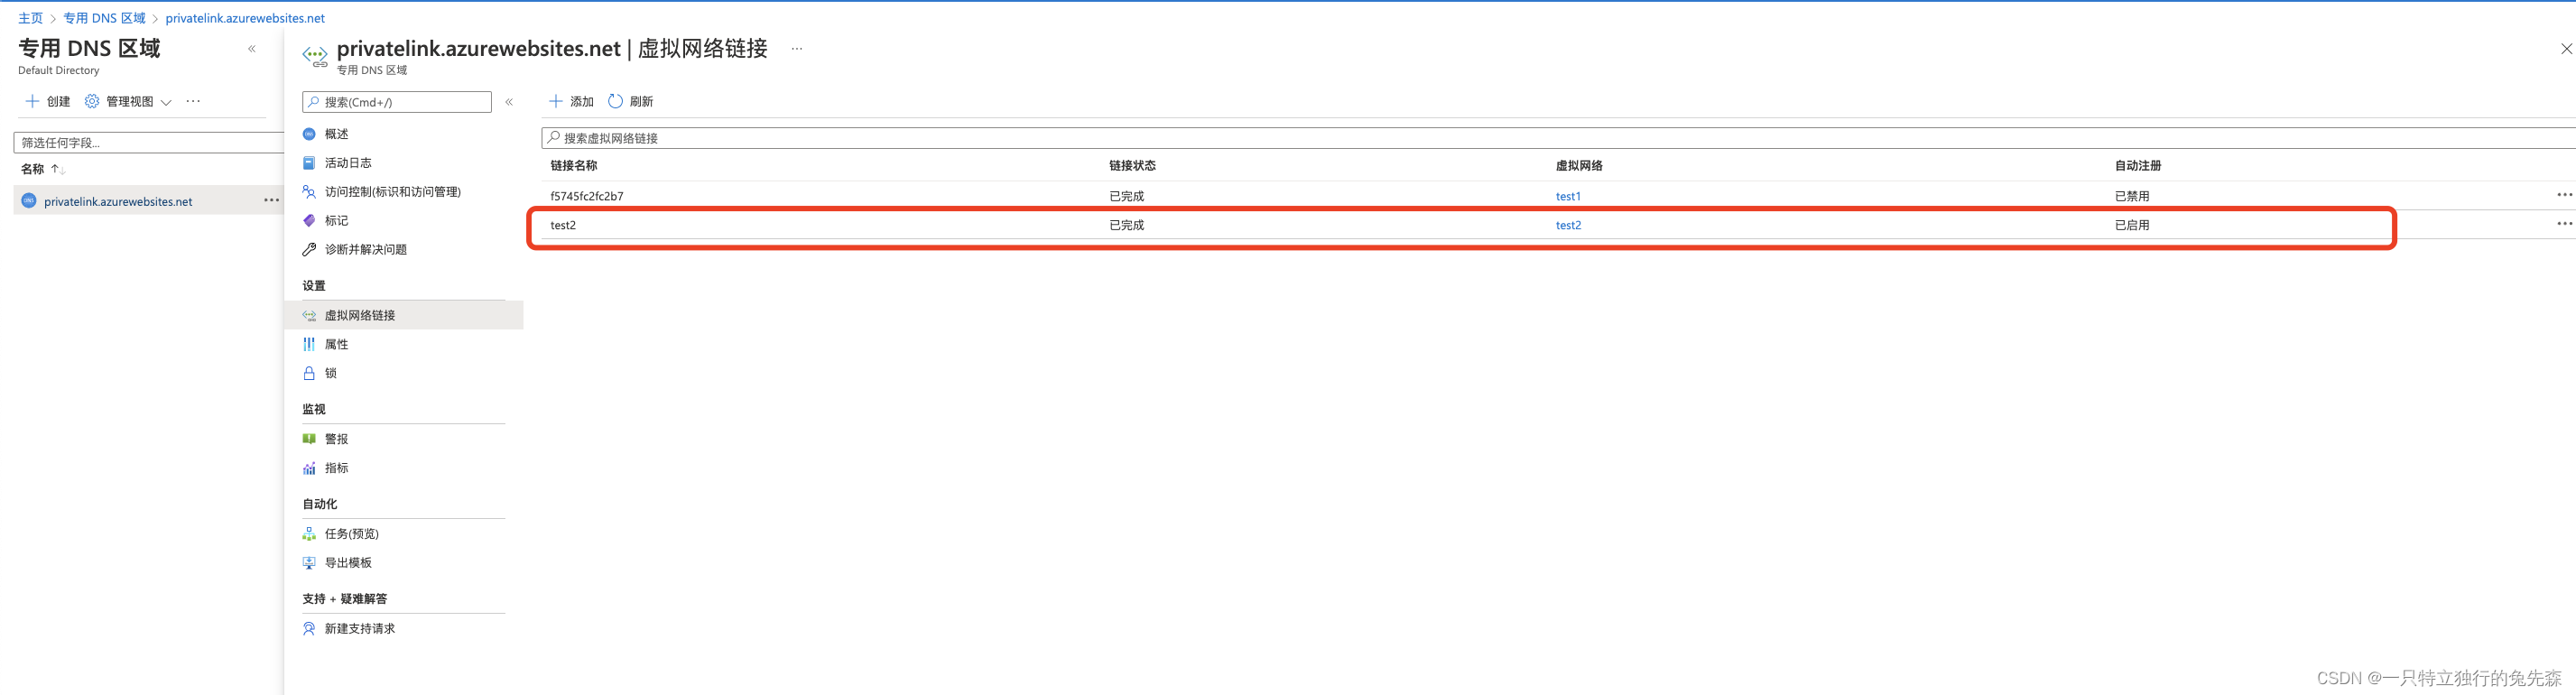
Task: Click the 添加 button
Action: pos(572,101)
